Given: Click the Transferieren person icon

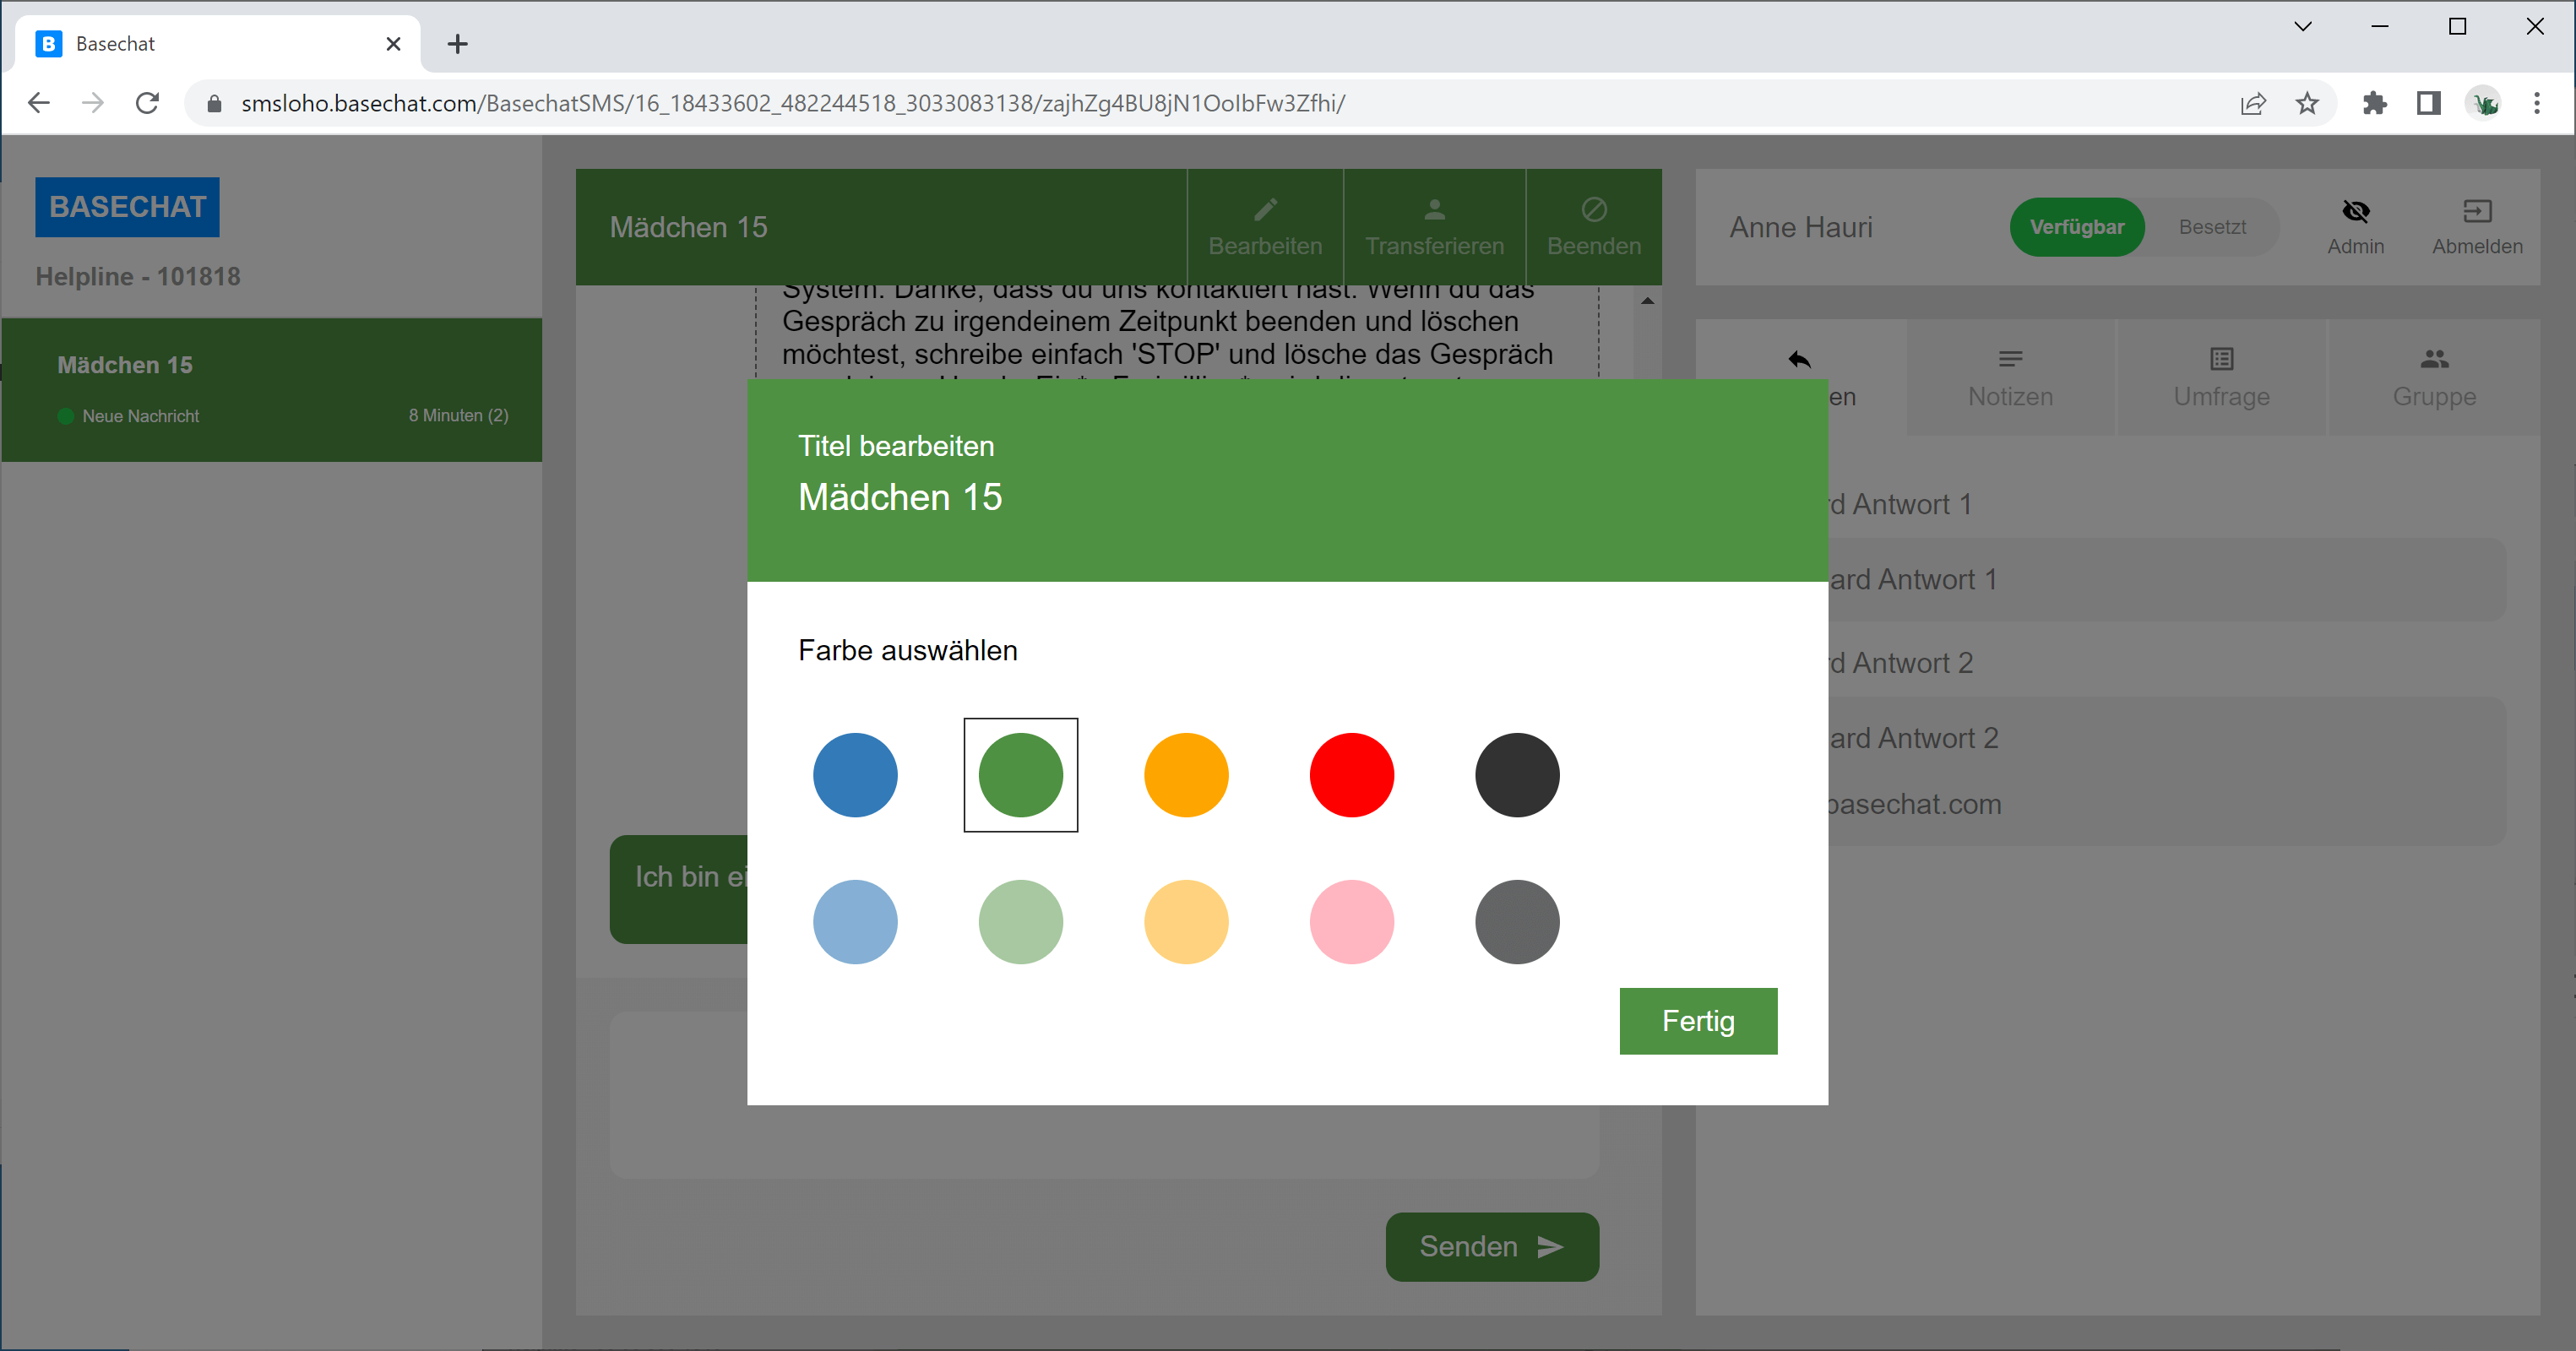Looking at the screenshot, I should 1434,210.
